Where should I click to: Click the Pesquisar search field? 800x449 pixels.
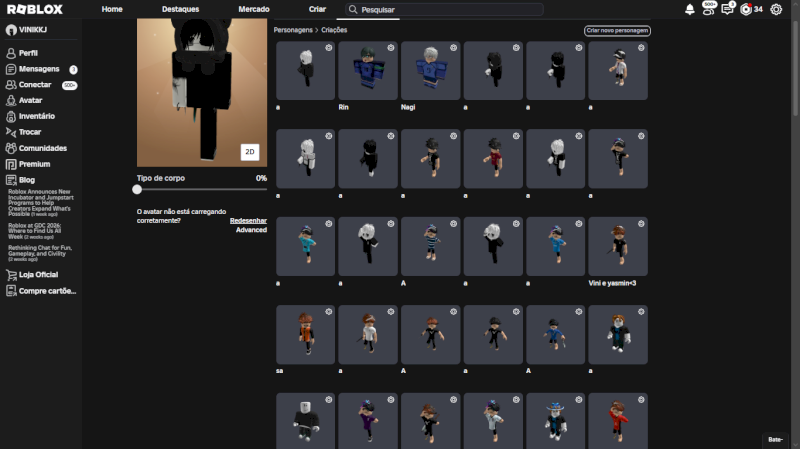[x=444, y=9]
